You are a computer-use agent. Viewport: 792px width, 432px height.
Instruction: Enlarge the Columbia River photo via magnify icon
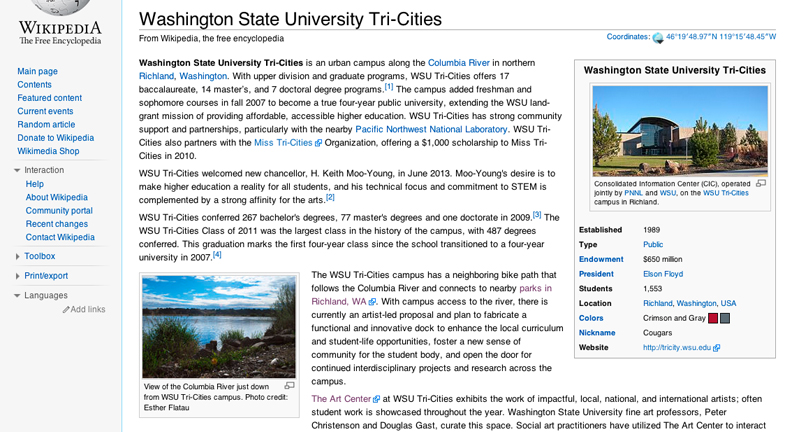tap(289, 386)
